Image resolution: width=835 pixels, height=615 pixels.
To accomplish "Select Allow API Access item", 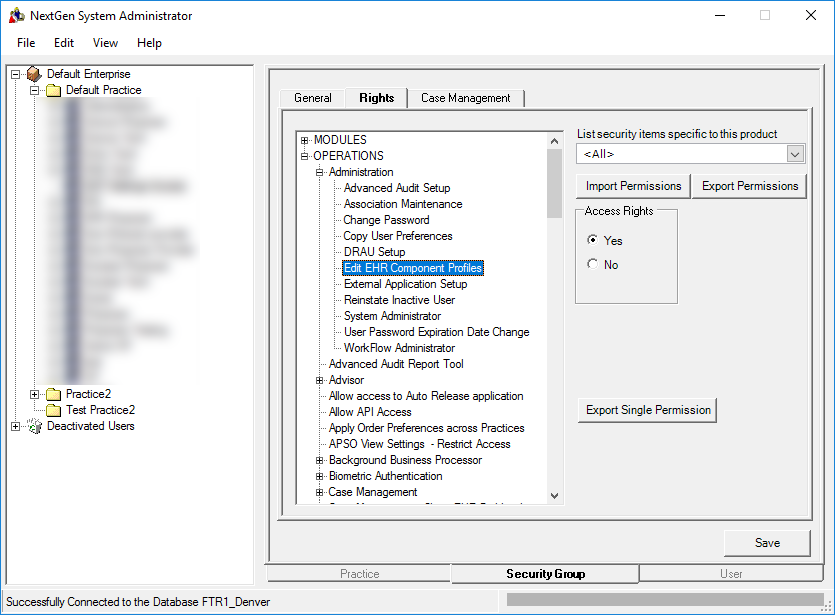I will 370,412.
